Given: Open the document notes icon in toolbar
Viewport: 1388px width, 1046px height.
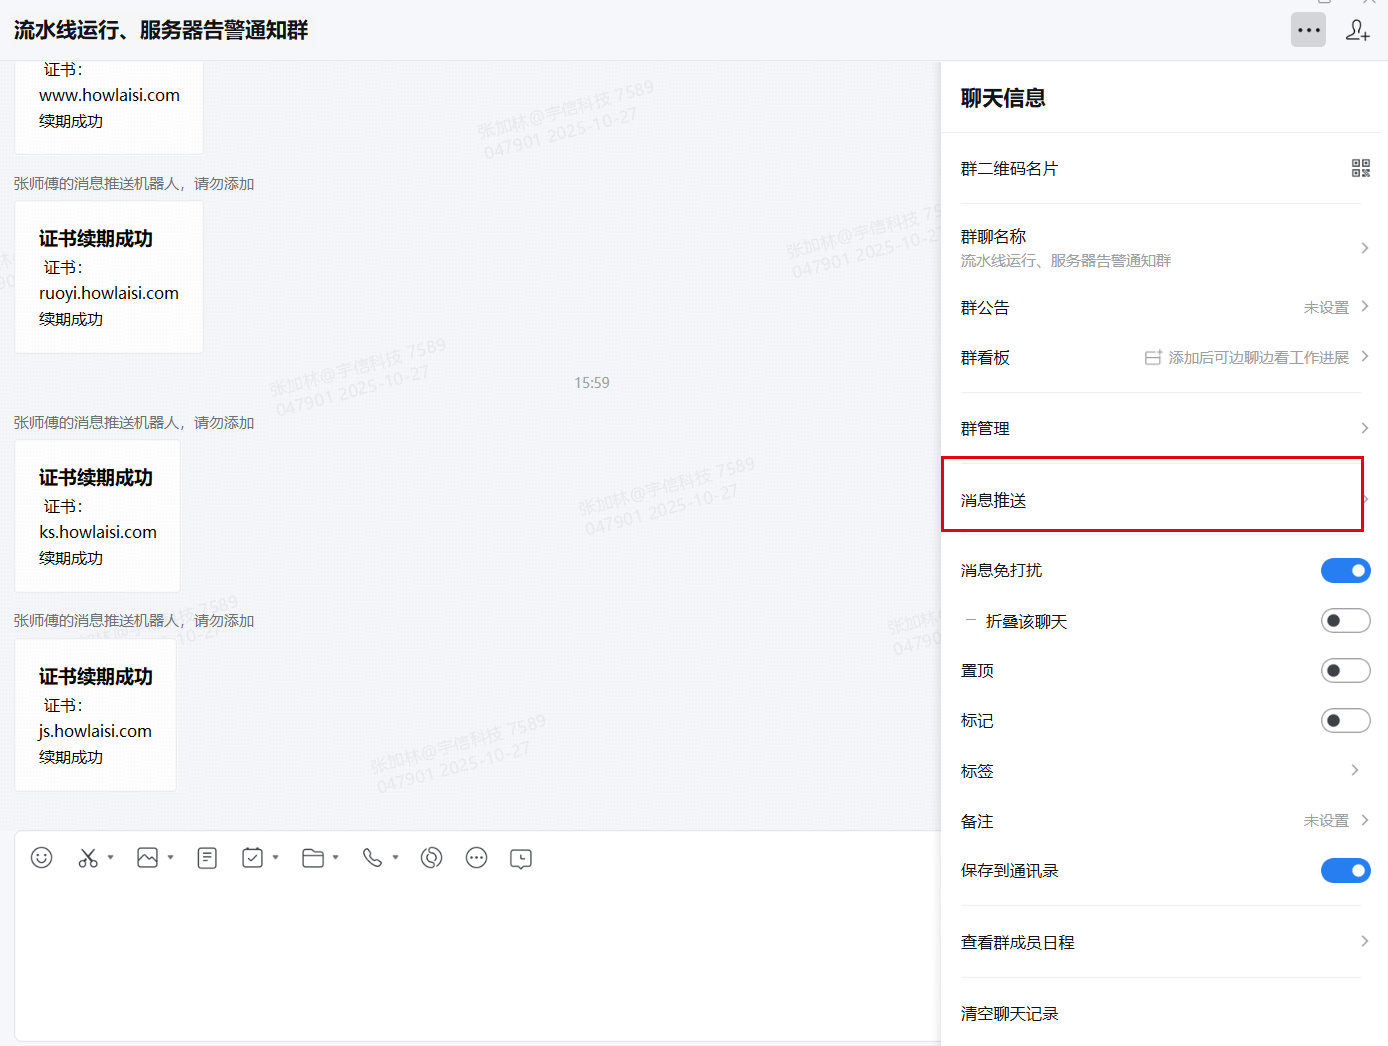Looking at the screenshot, I should (207, 858).
